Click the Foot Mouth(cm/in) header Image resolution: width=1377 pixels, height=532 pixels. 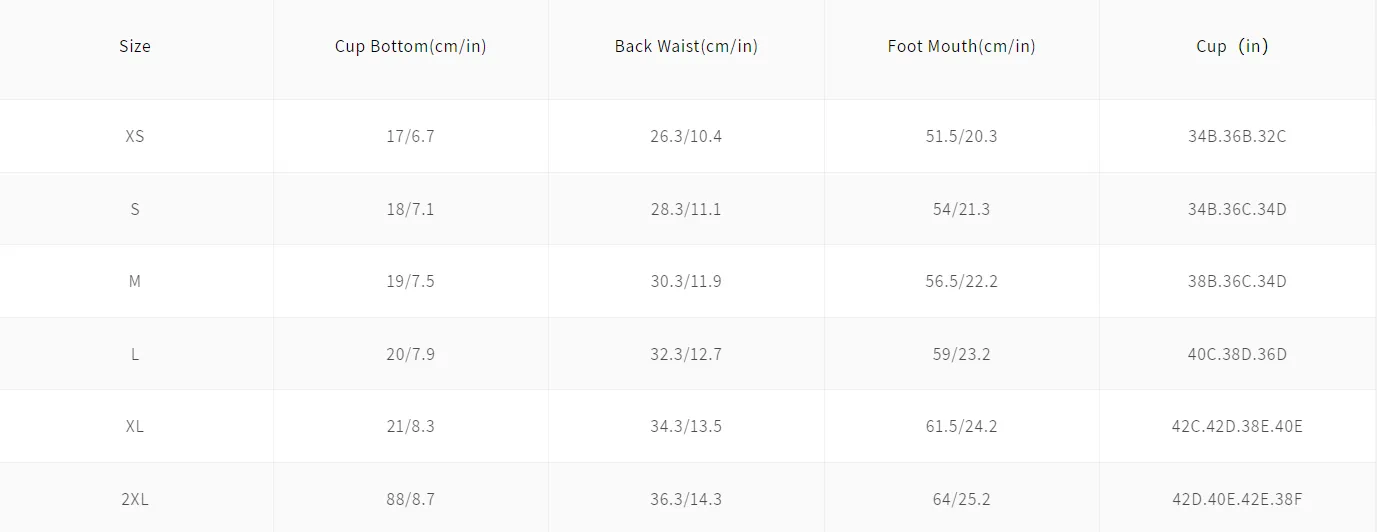point(961,46)
